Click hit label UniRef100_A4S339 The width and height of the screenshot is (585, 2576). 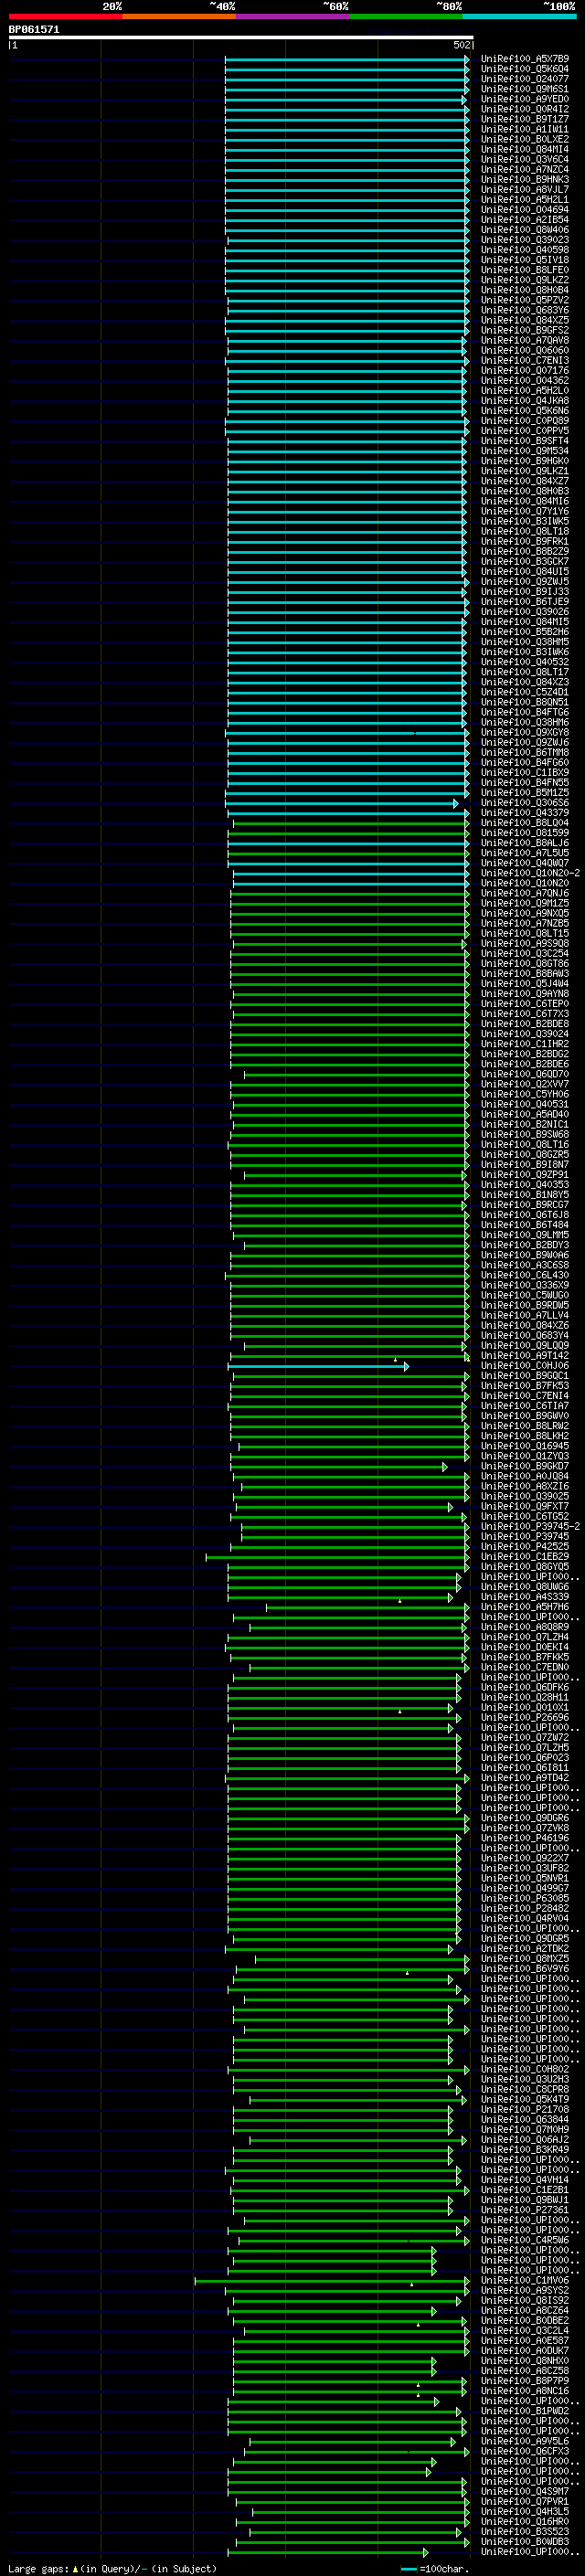pos(524,1596)
